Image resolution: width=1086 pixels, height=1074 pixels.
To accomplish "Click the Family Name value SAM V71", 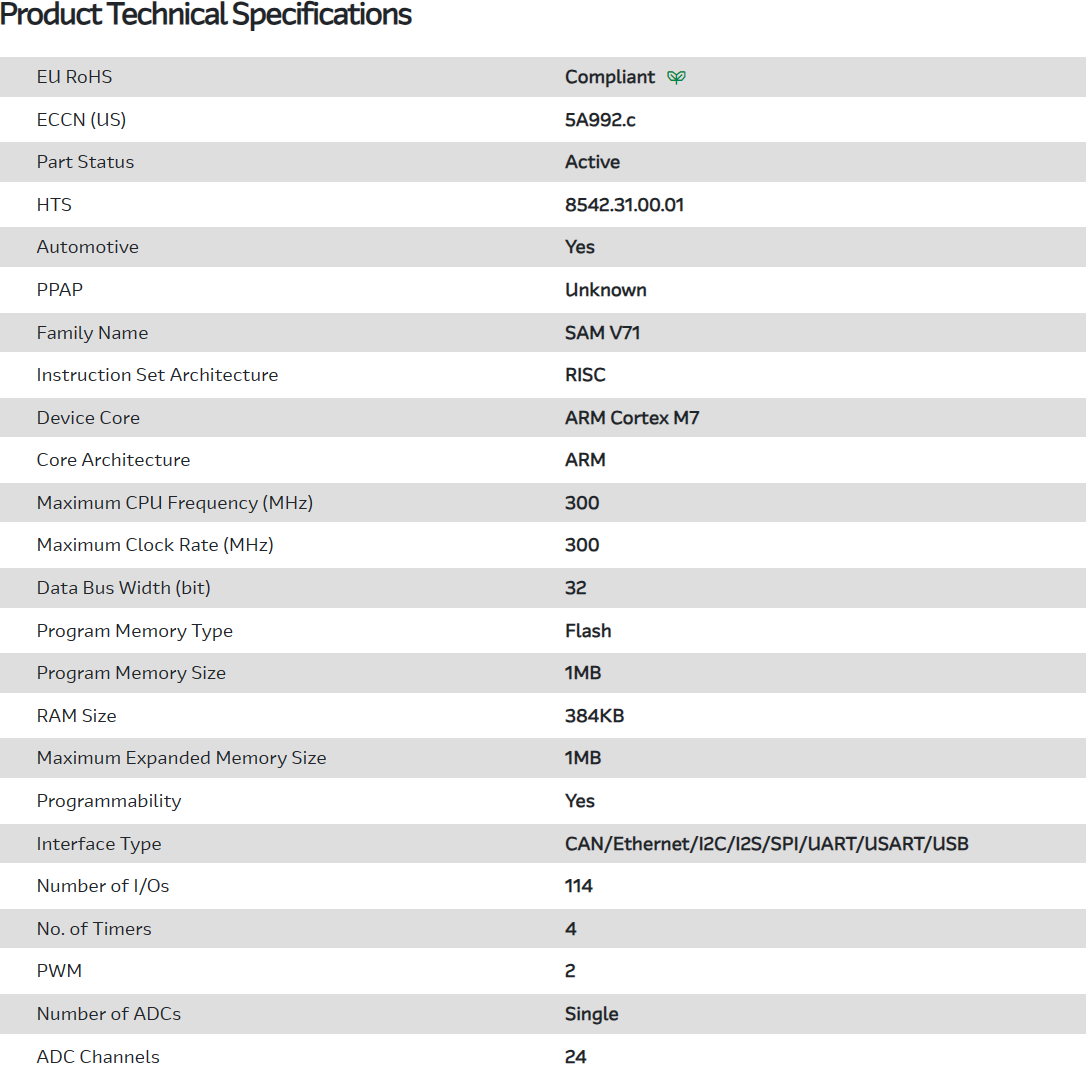I will coord(602,333).
